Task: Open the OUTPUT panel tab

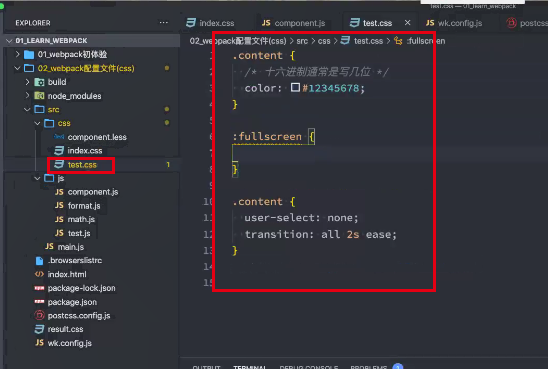Action: pos(206,367)
